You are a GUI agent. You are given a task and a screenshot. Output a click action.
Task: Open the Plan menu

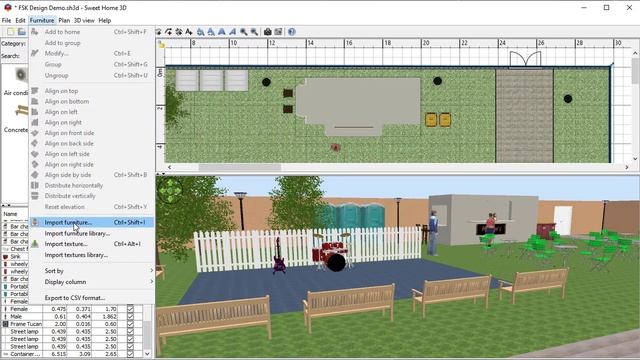pos(64,20)
